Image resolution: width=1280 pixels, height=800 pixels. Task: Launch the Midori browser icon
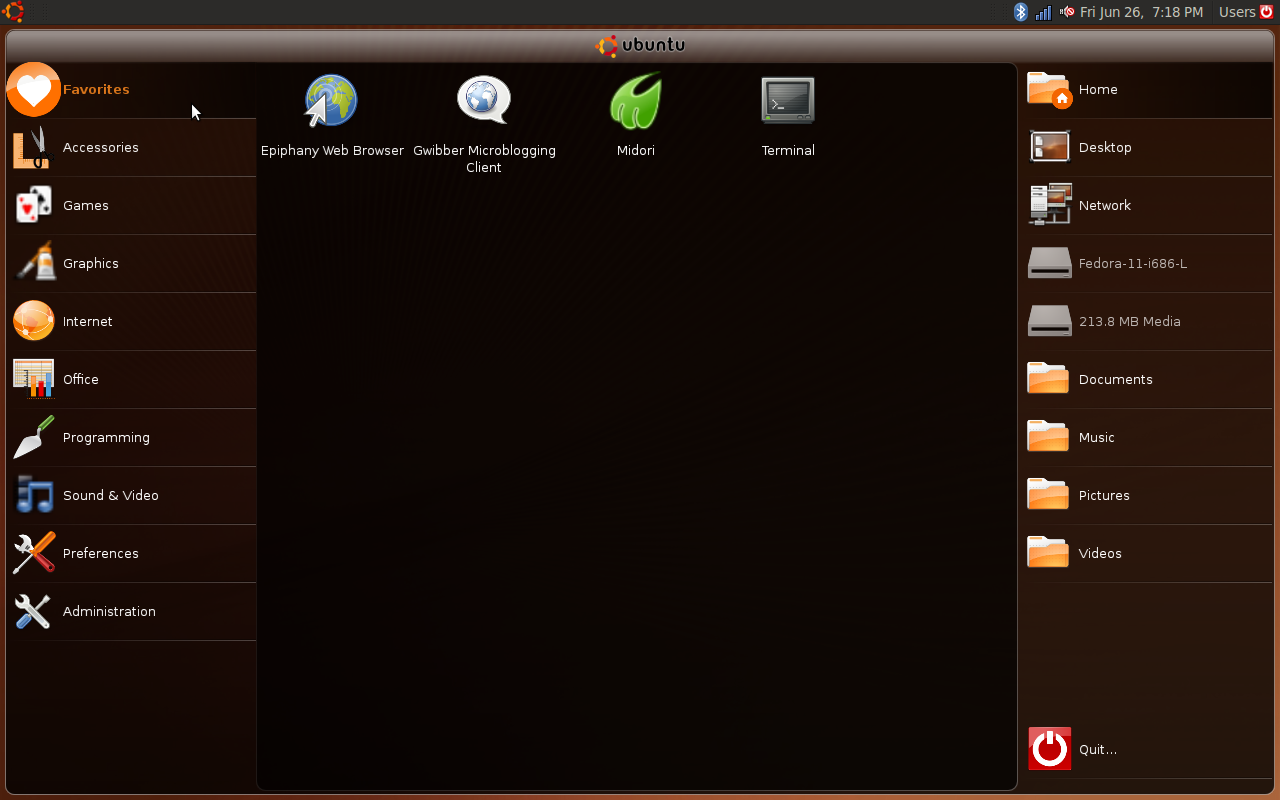click(636, 100)
